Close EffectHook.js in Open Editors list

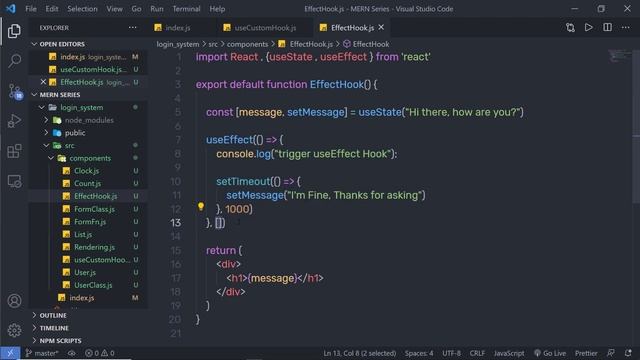pos(43,82)
